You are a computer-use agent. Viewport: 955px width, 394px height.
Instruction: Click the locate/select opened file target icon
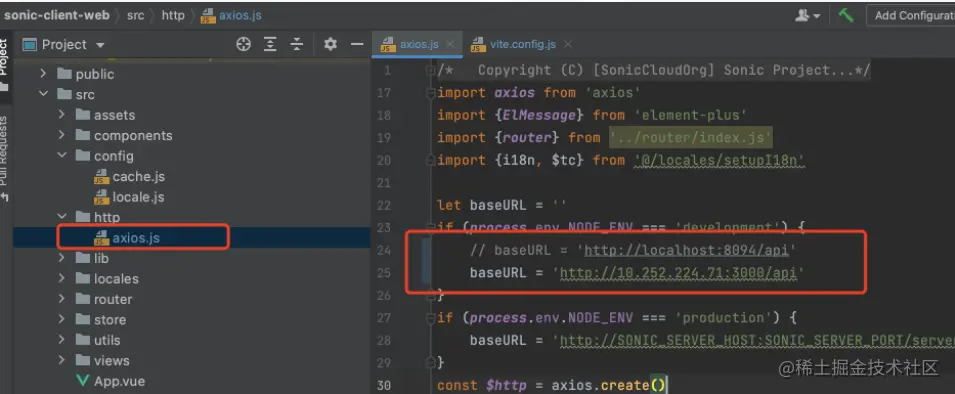tap(244, 44)
